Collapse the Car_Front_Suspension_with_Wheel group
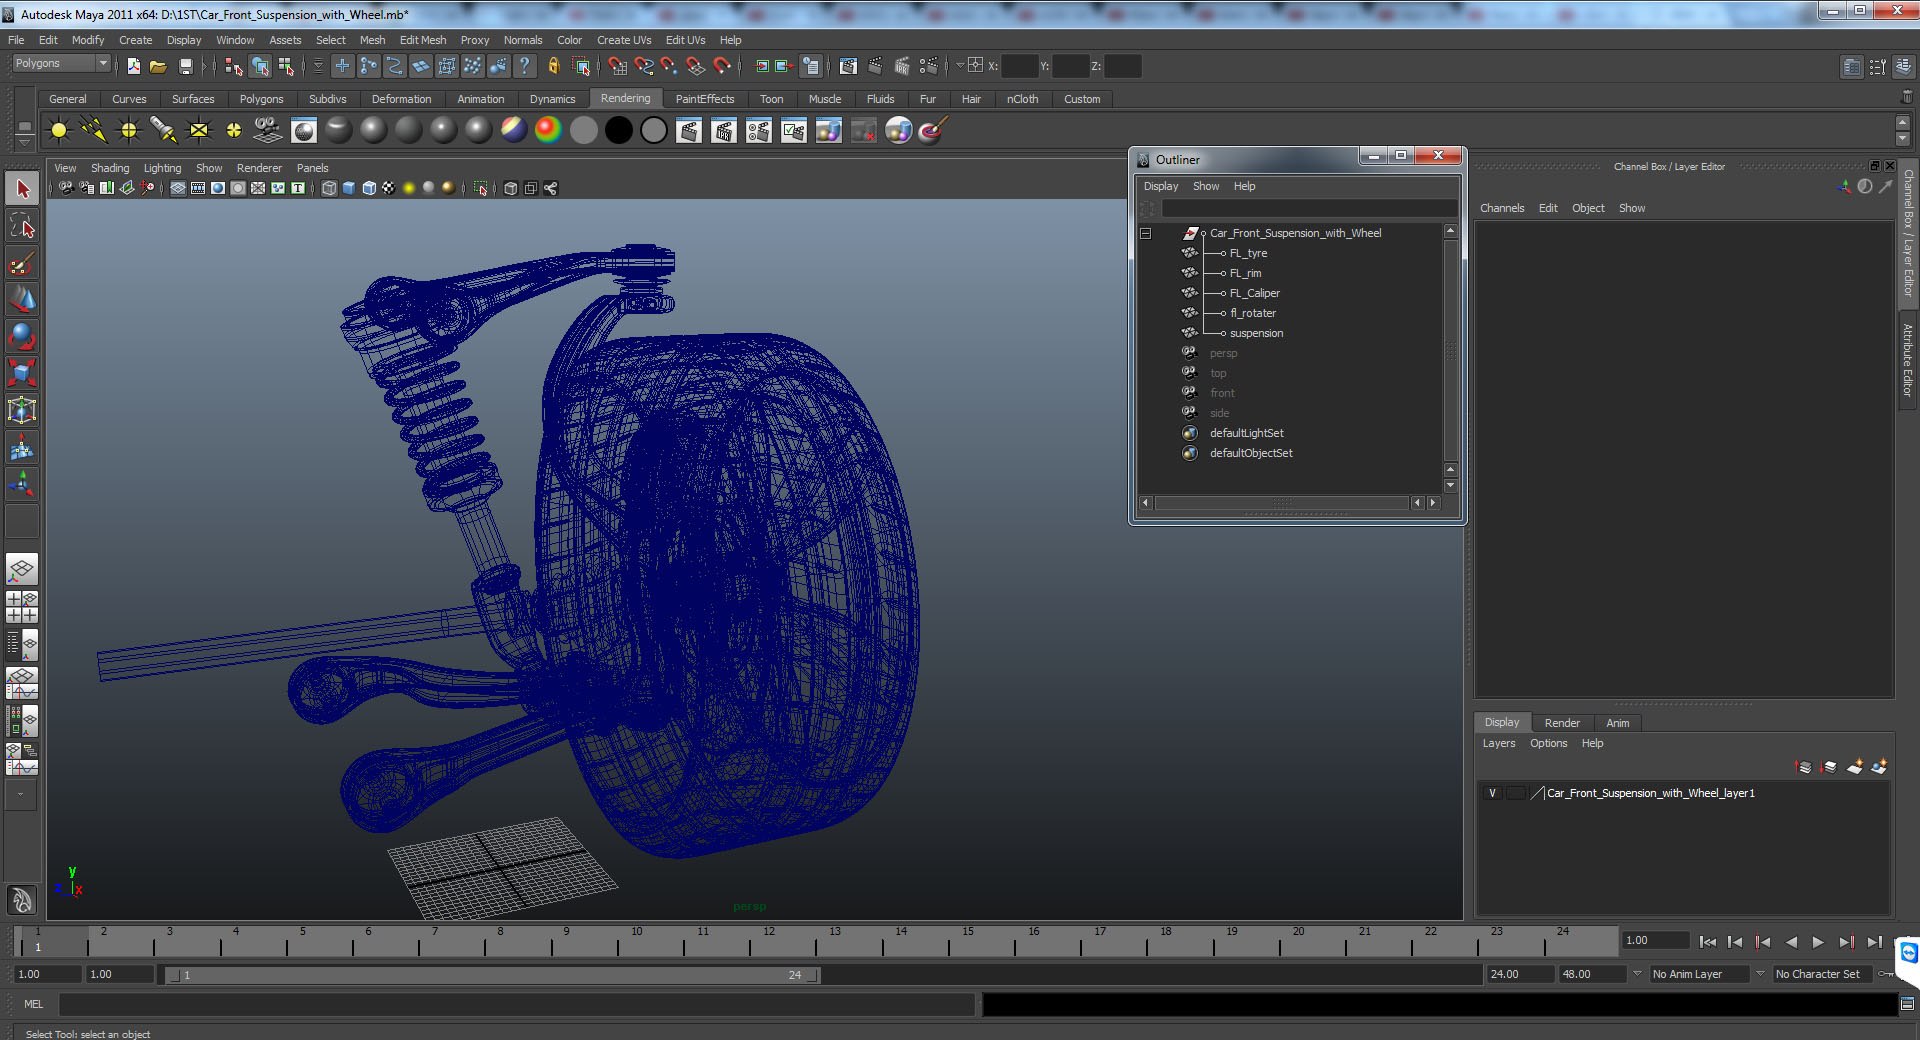Image resolution: width=1920 pixels, height=1040 pixels. (1146, 233)
